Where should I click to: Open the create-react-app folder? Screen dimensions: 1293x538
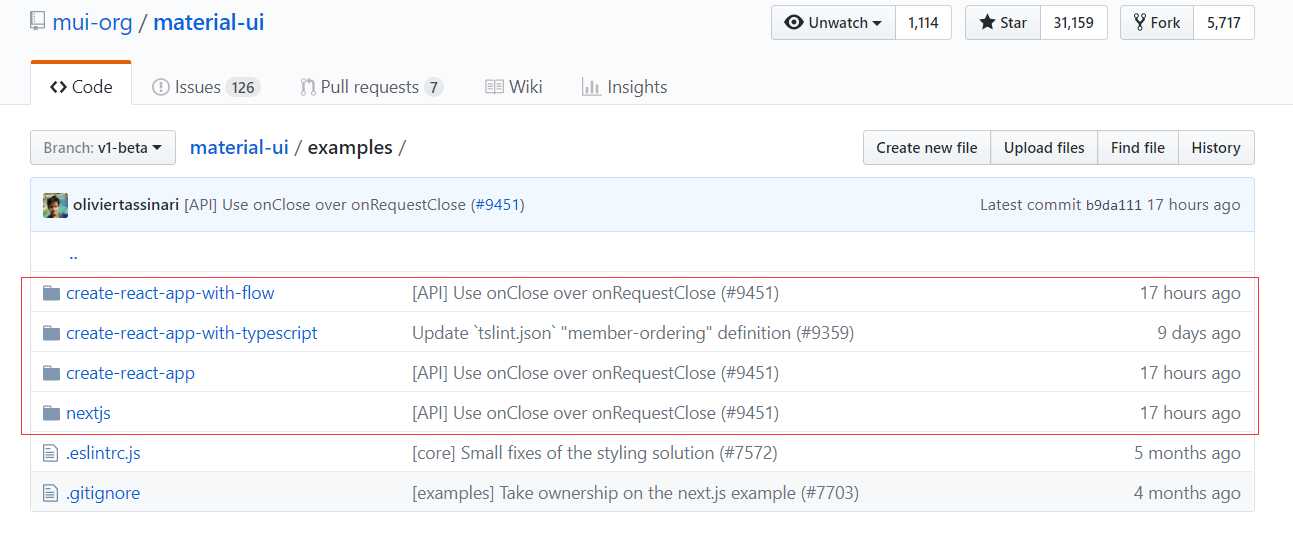[130, 373]
